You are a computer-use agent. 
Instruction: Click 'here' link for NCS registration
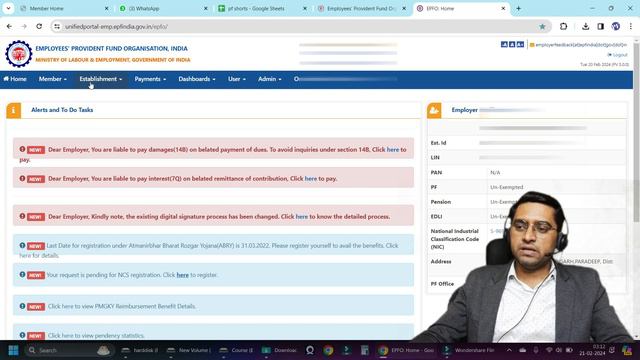(182, 275)
